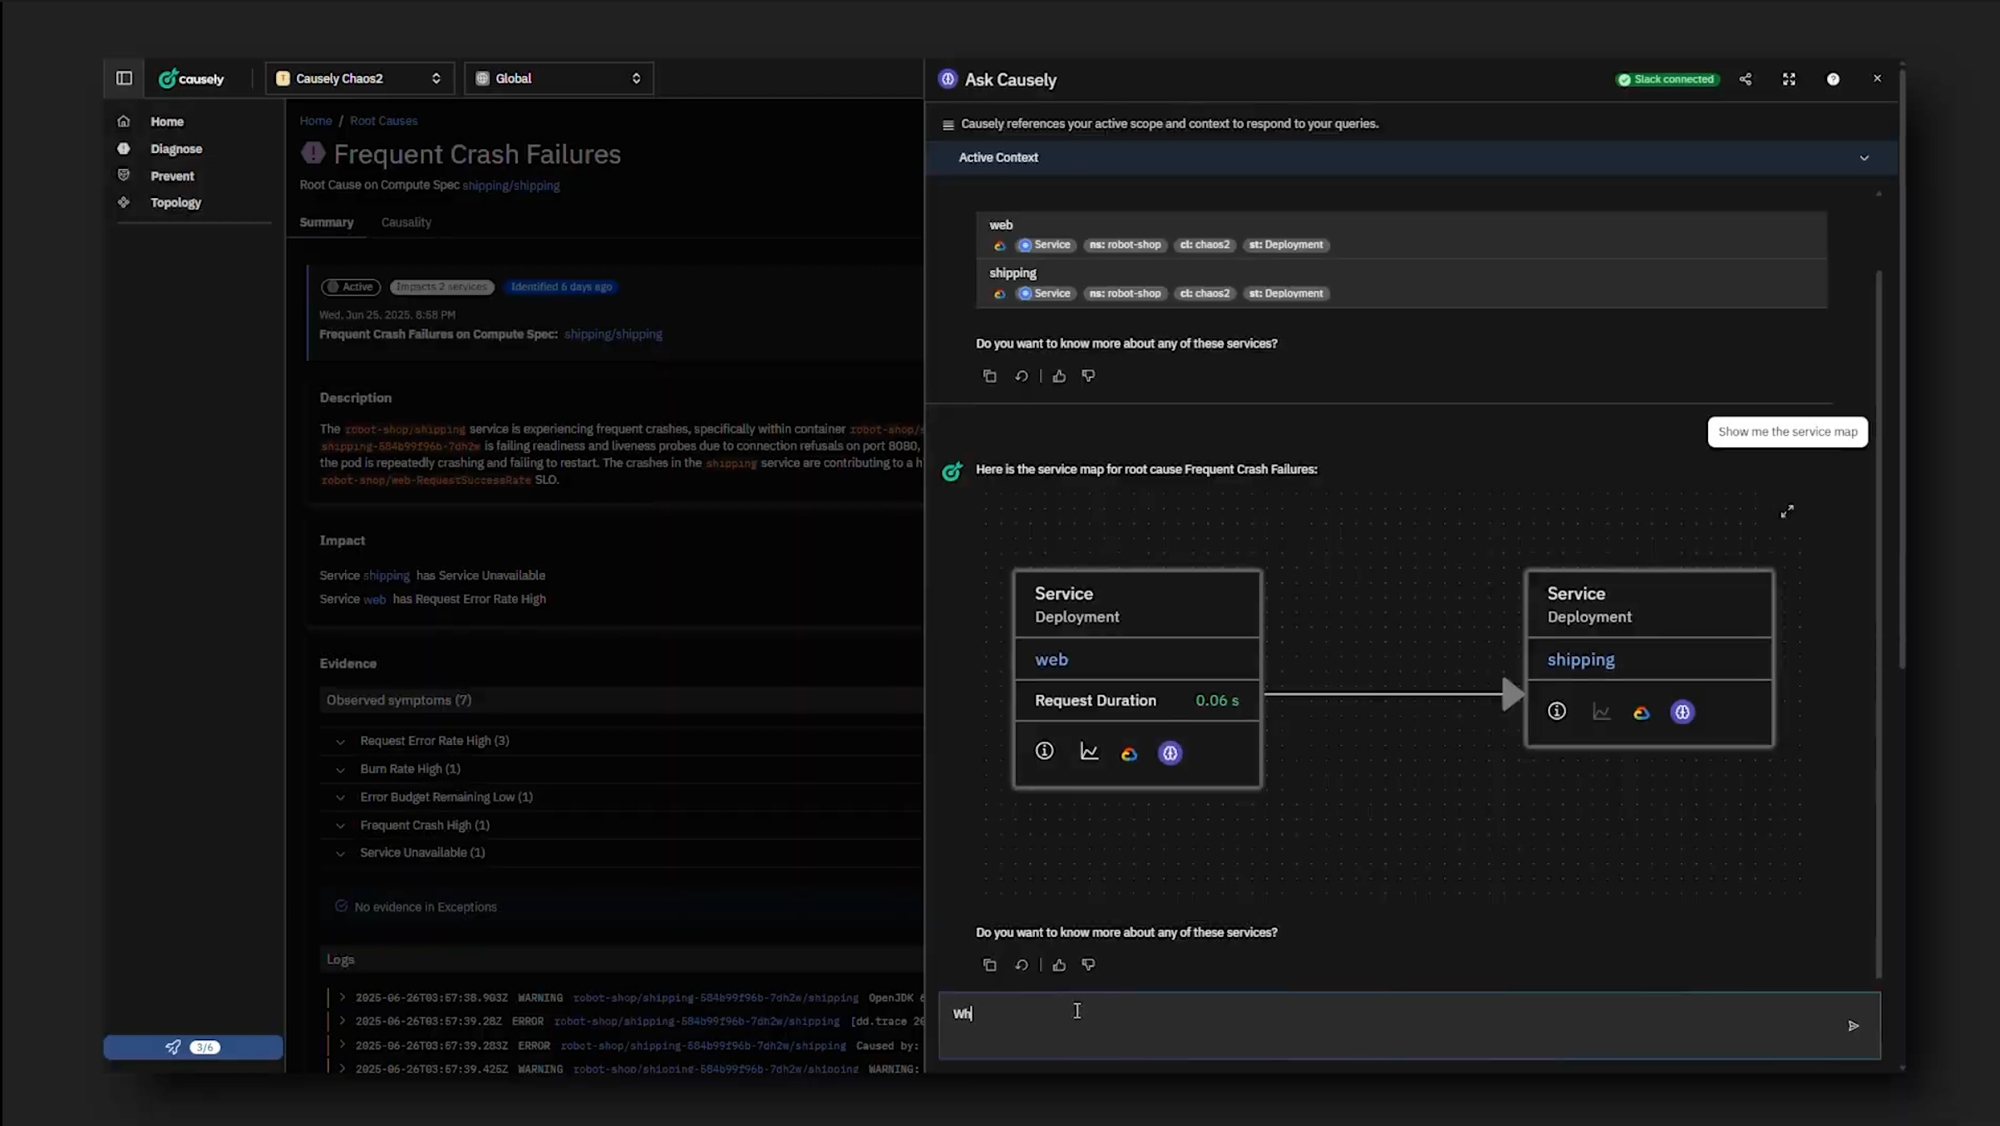The height and width of the screenshot is (1126, 2000).
Task: Toggle the left sidebar panel collapse
Action: pos(124,78)
